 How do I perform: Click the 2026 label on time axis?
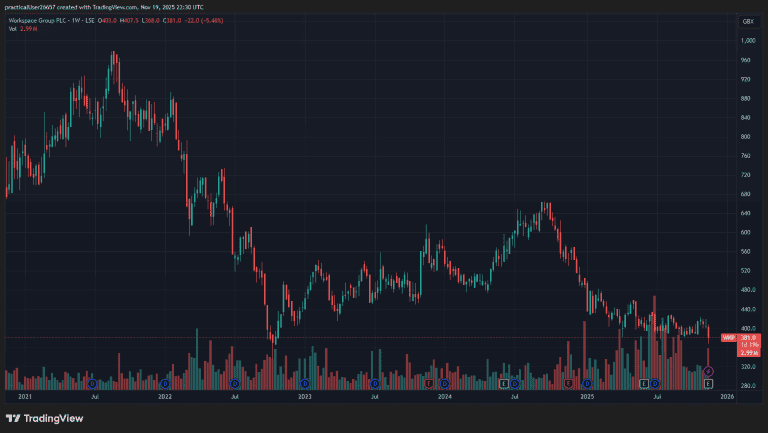tap(727, 397)
